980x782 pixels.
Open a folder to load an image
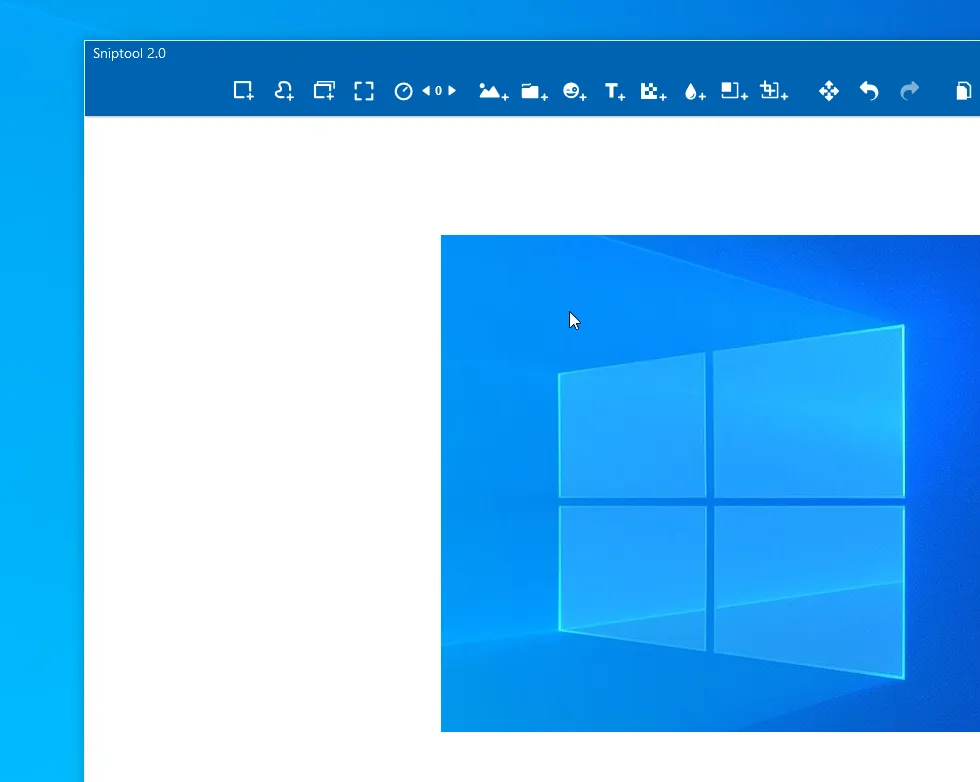click(x=533, y=90)
